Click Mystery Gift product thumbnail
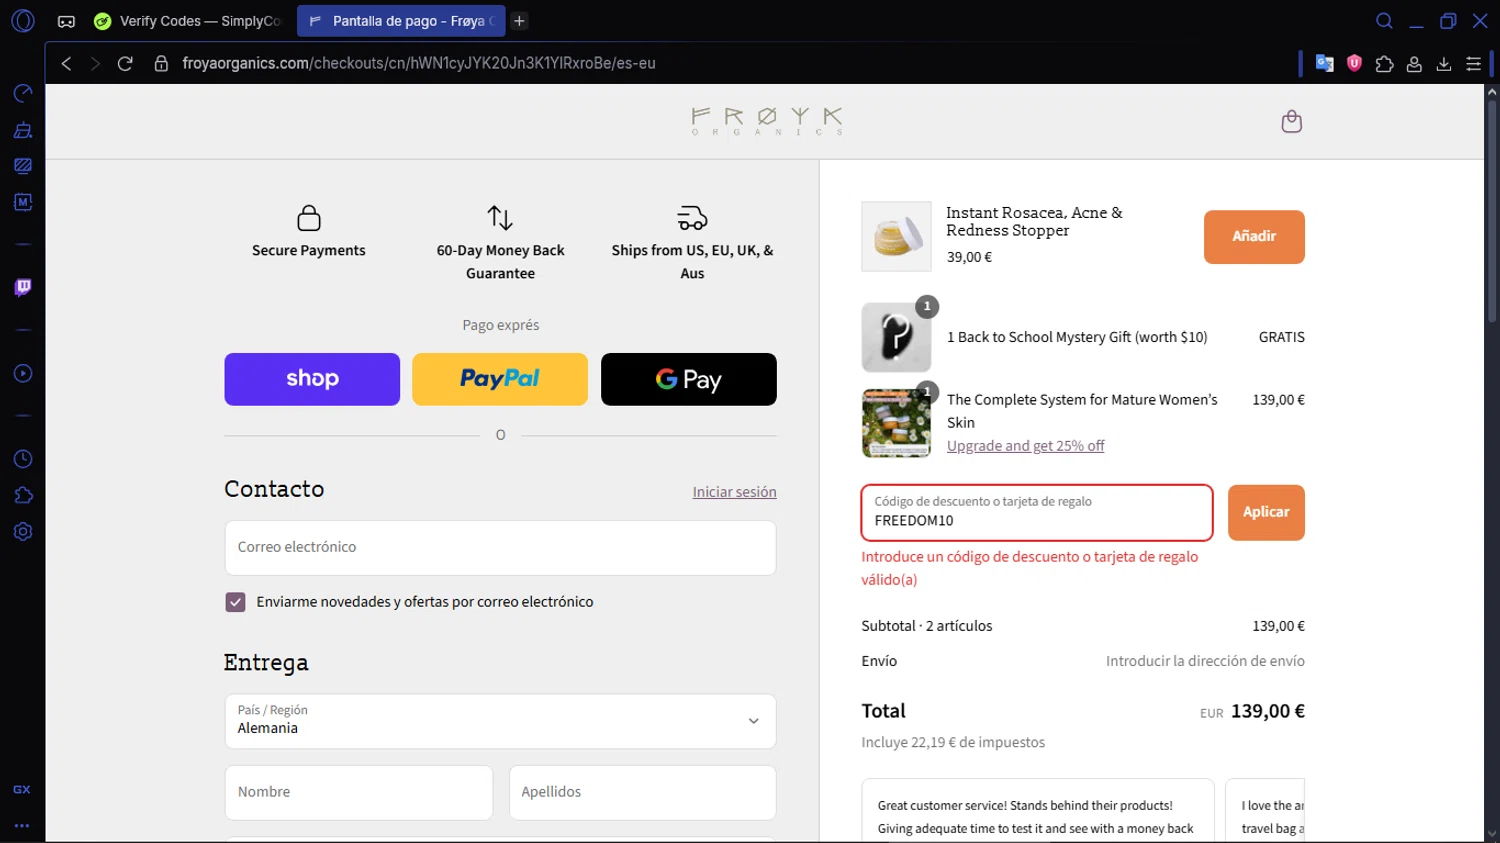 [896, 338]
